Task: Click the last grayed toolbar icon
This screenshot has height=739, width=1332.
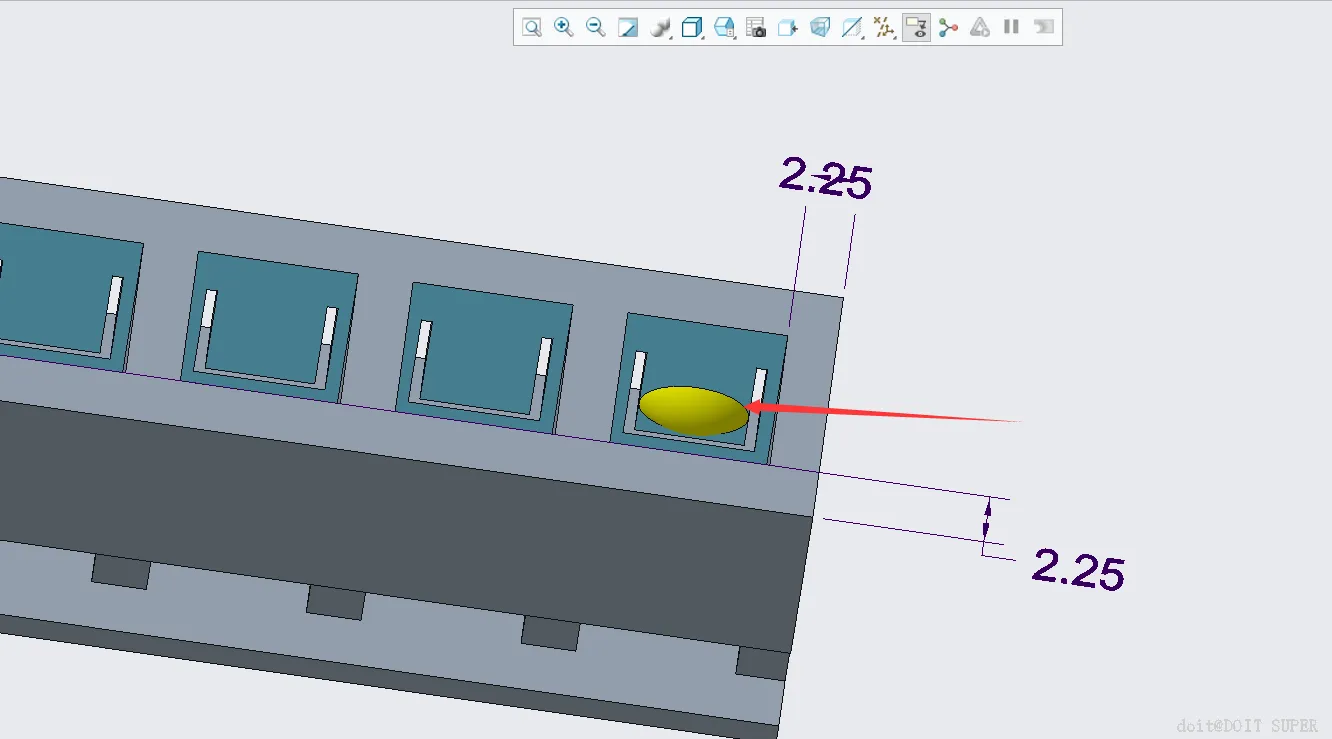Action: click(x=1044, y=28)
